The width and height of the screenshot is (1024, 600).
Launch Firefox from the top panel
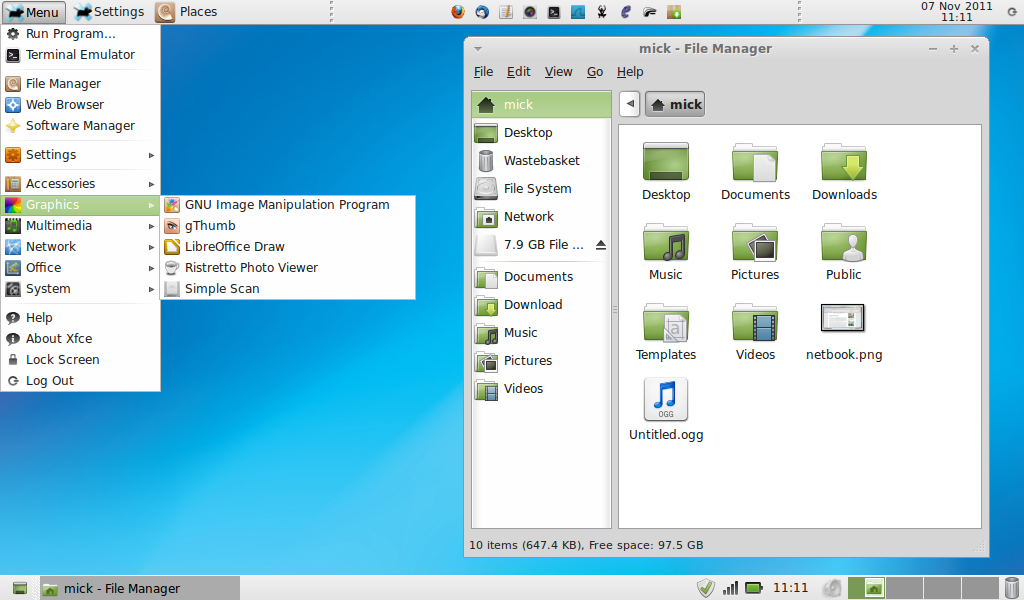click(x=458, y=12)
